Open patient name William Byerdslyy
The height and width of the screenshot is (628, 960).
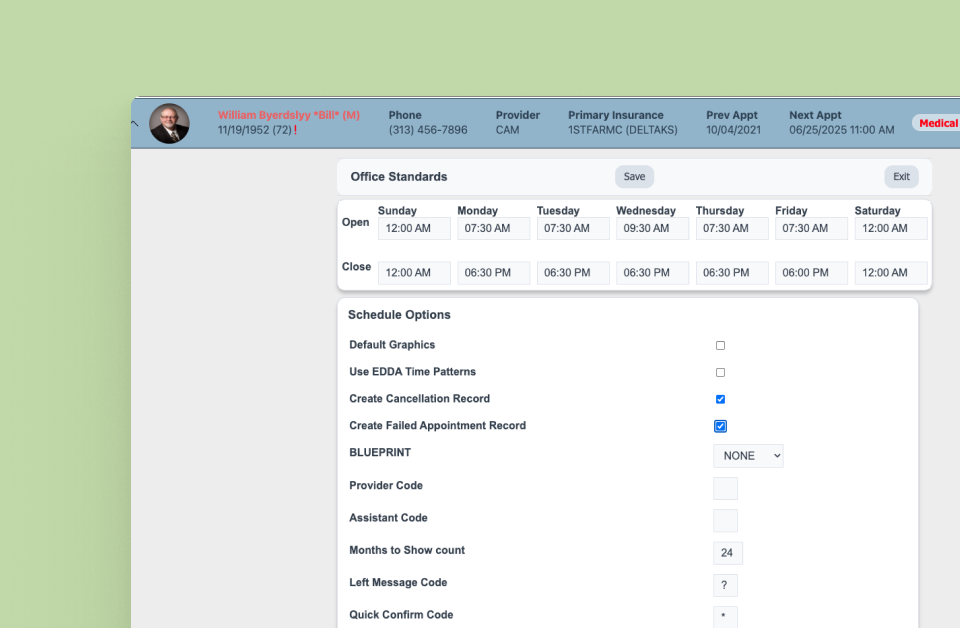coord(288,115)
